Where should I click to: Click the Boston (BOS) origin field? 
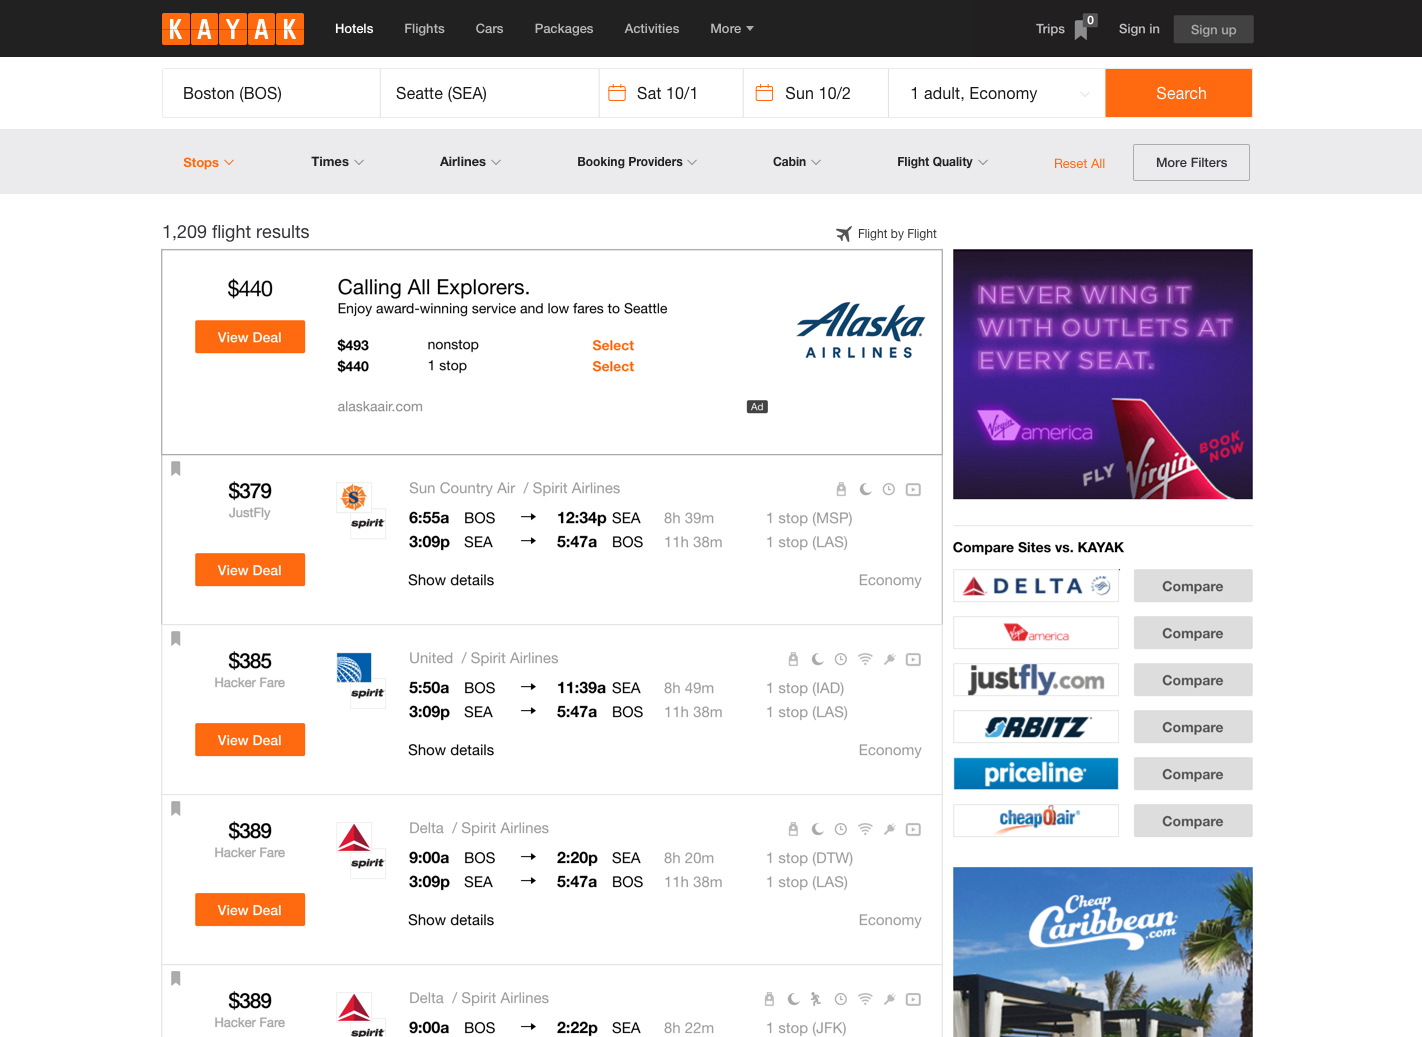271,93
